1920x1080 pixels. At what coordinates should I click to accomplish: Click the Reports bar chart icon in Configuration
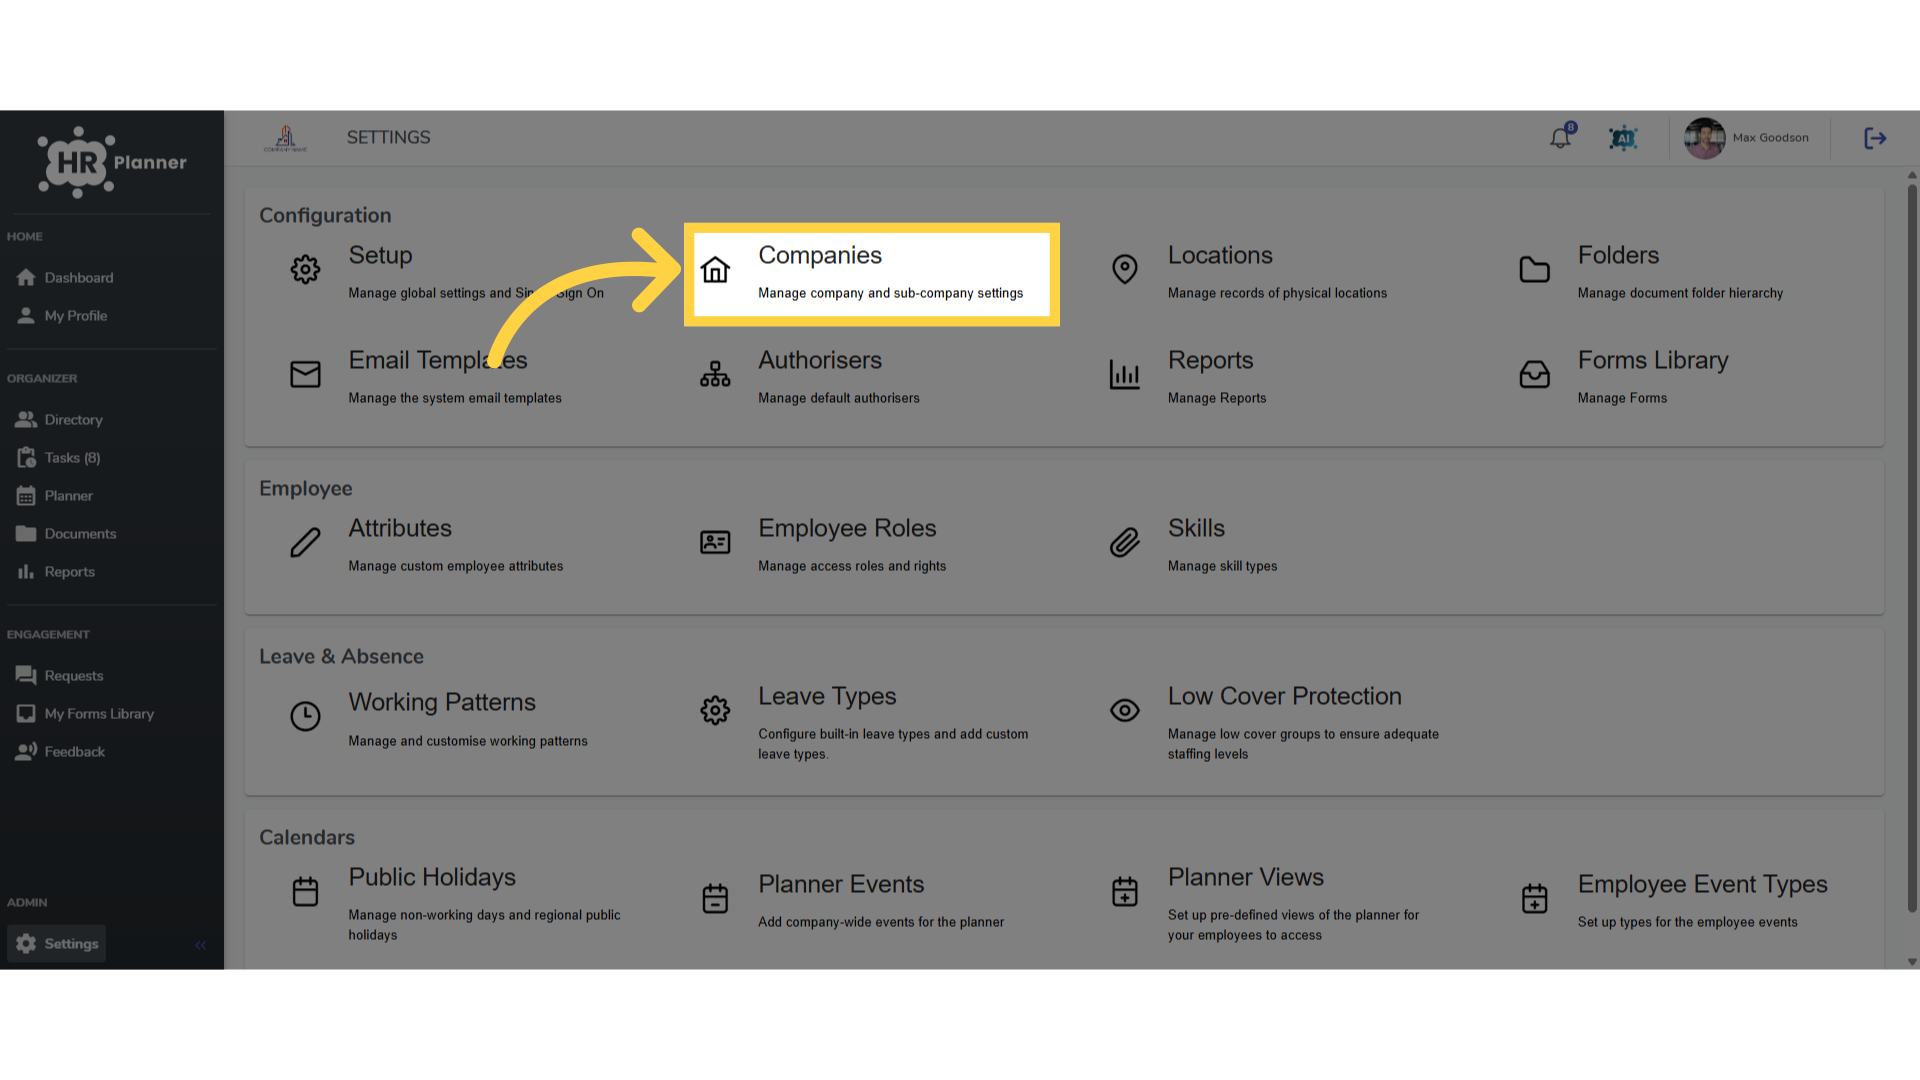[1125, 374]
